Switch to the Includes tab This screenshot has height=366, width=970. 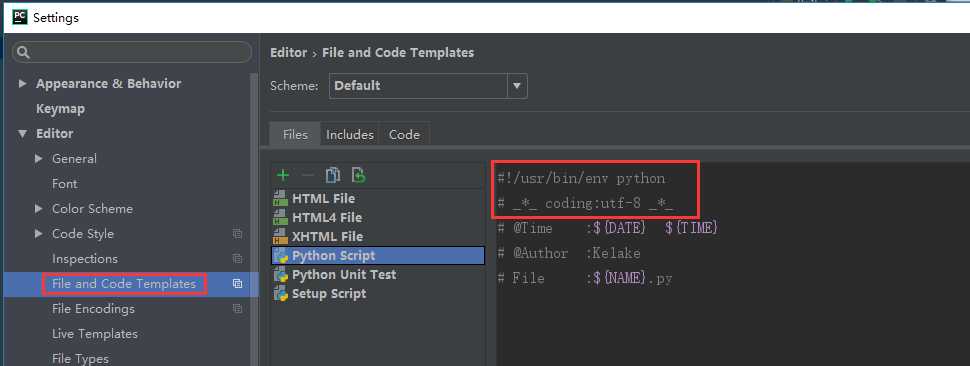(x=350, y=135)
